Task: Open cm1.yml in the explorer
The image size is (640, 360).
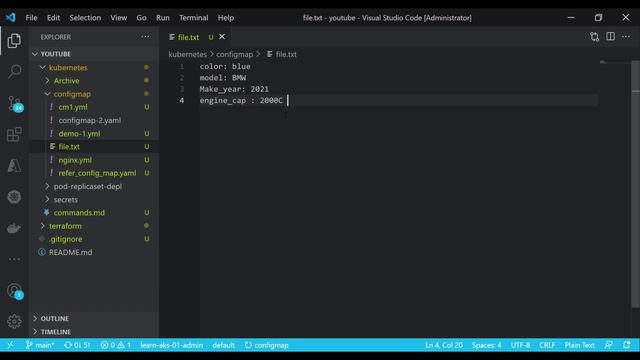Action: (x=94, y=107)
